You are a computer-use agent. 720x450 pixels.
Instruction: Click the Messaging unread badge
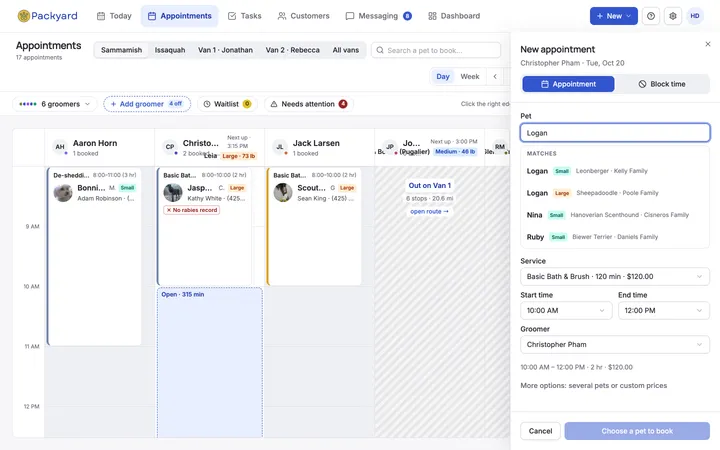[x=407, y=16]
